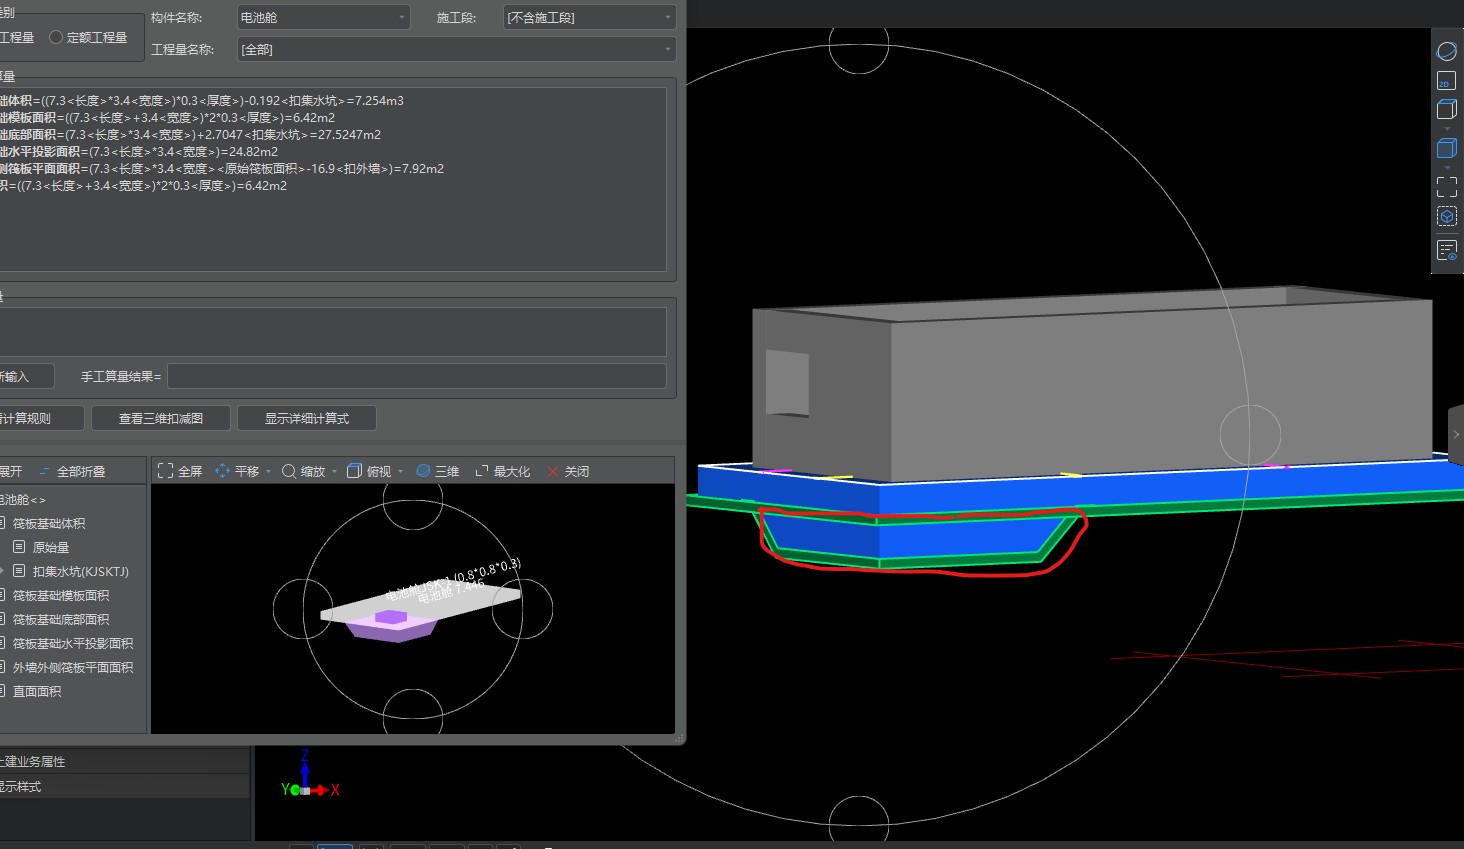Switch preview to 三维 3D mode
1464x849 pixels.
tap(437, 471)
